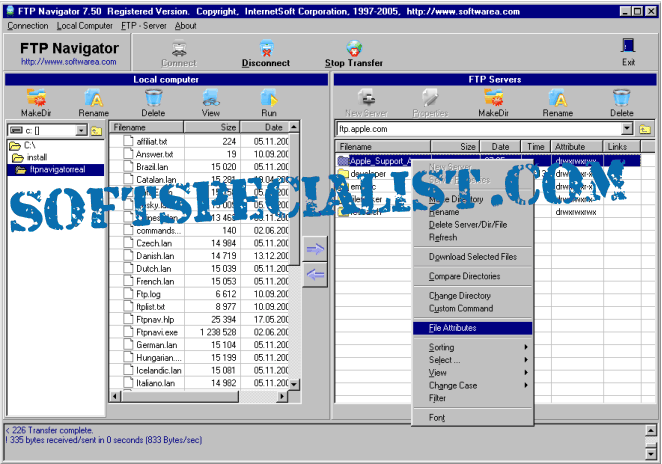Click the upload right-arrow transfer button
Viewport: 662px width, 464px height.
tap(315, 249)
